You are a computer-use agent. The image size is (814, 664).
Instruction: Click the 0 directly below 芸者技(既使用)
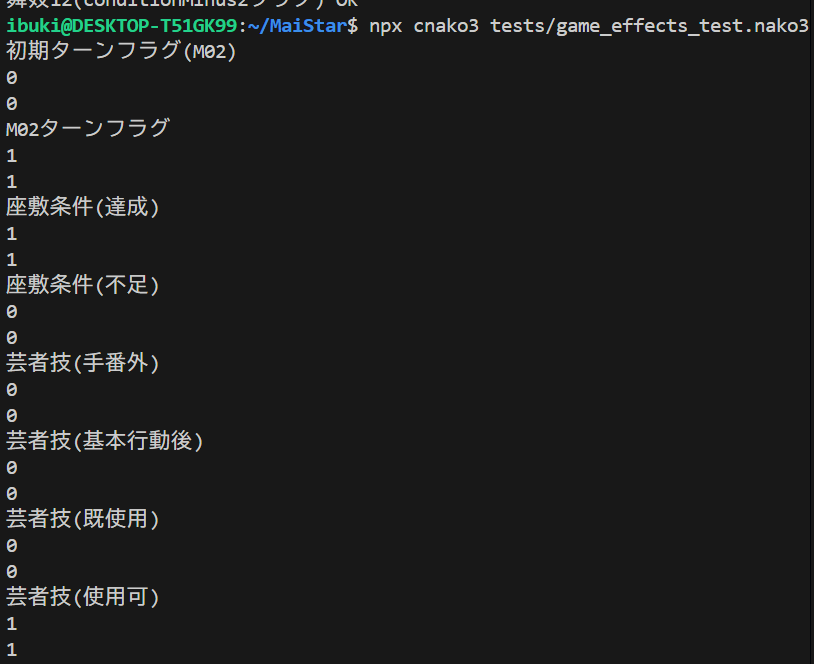(12, 546)
